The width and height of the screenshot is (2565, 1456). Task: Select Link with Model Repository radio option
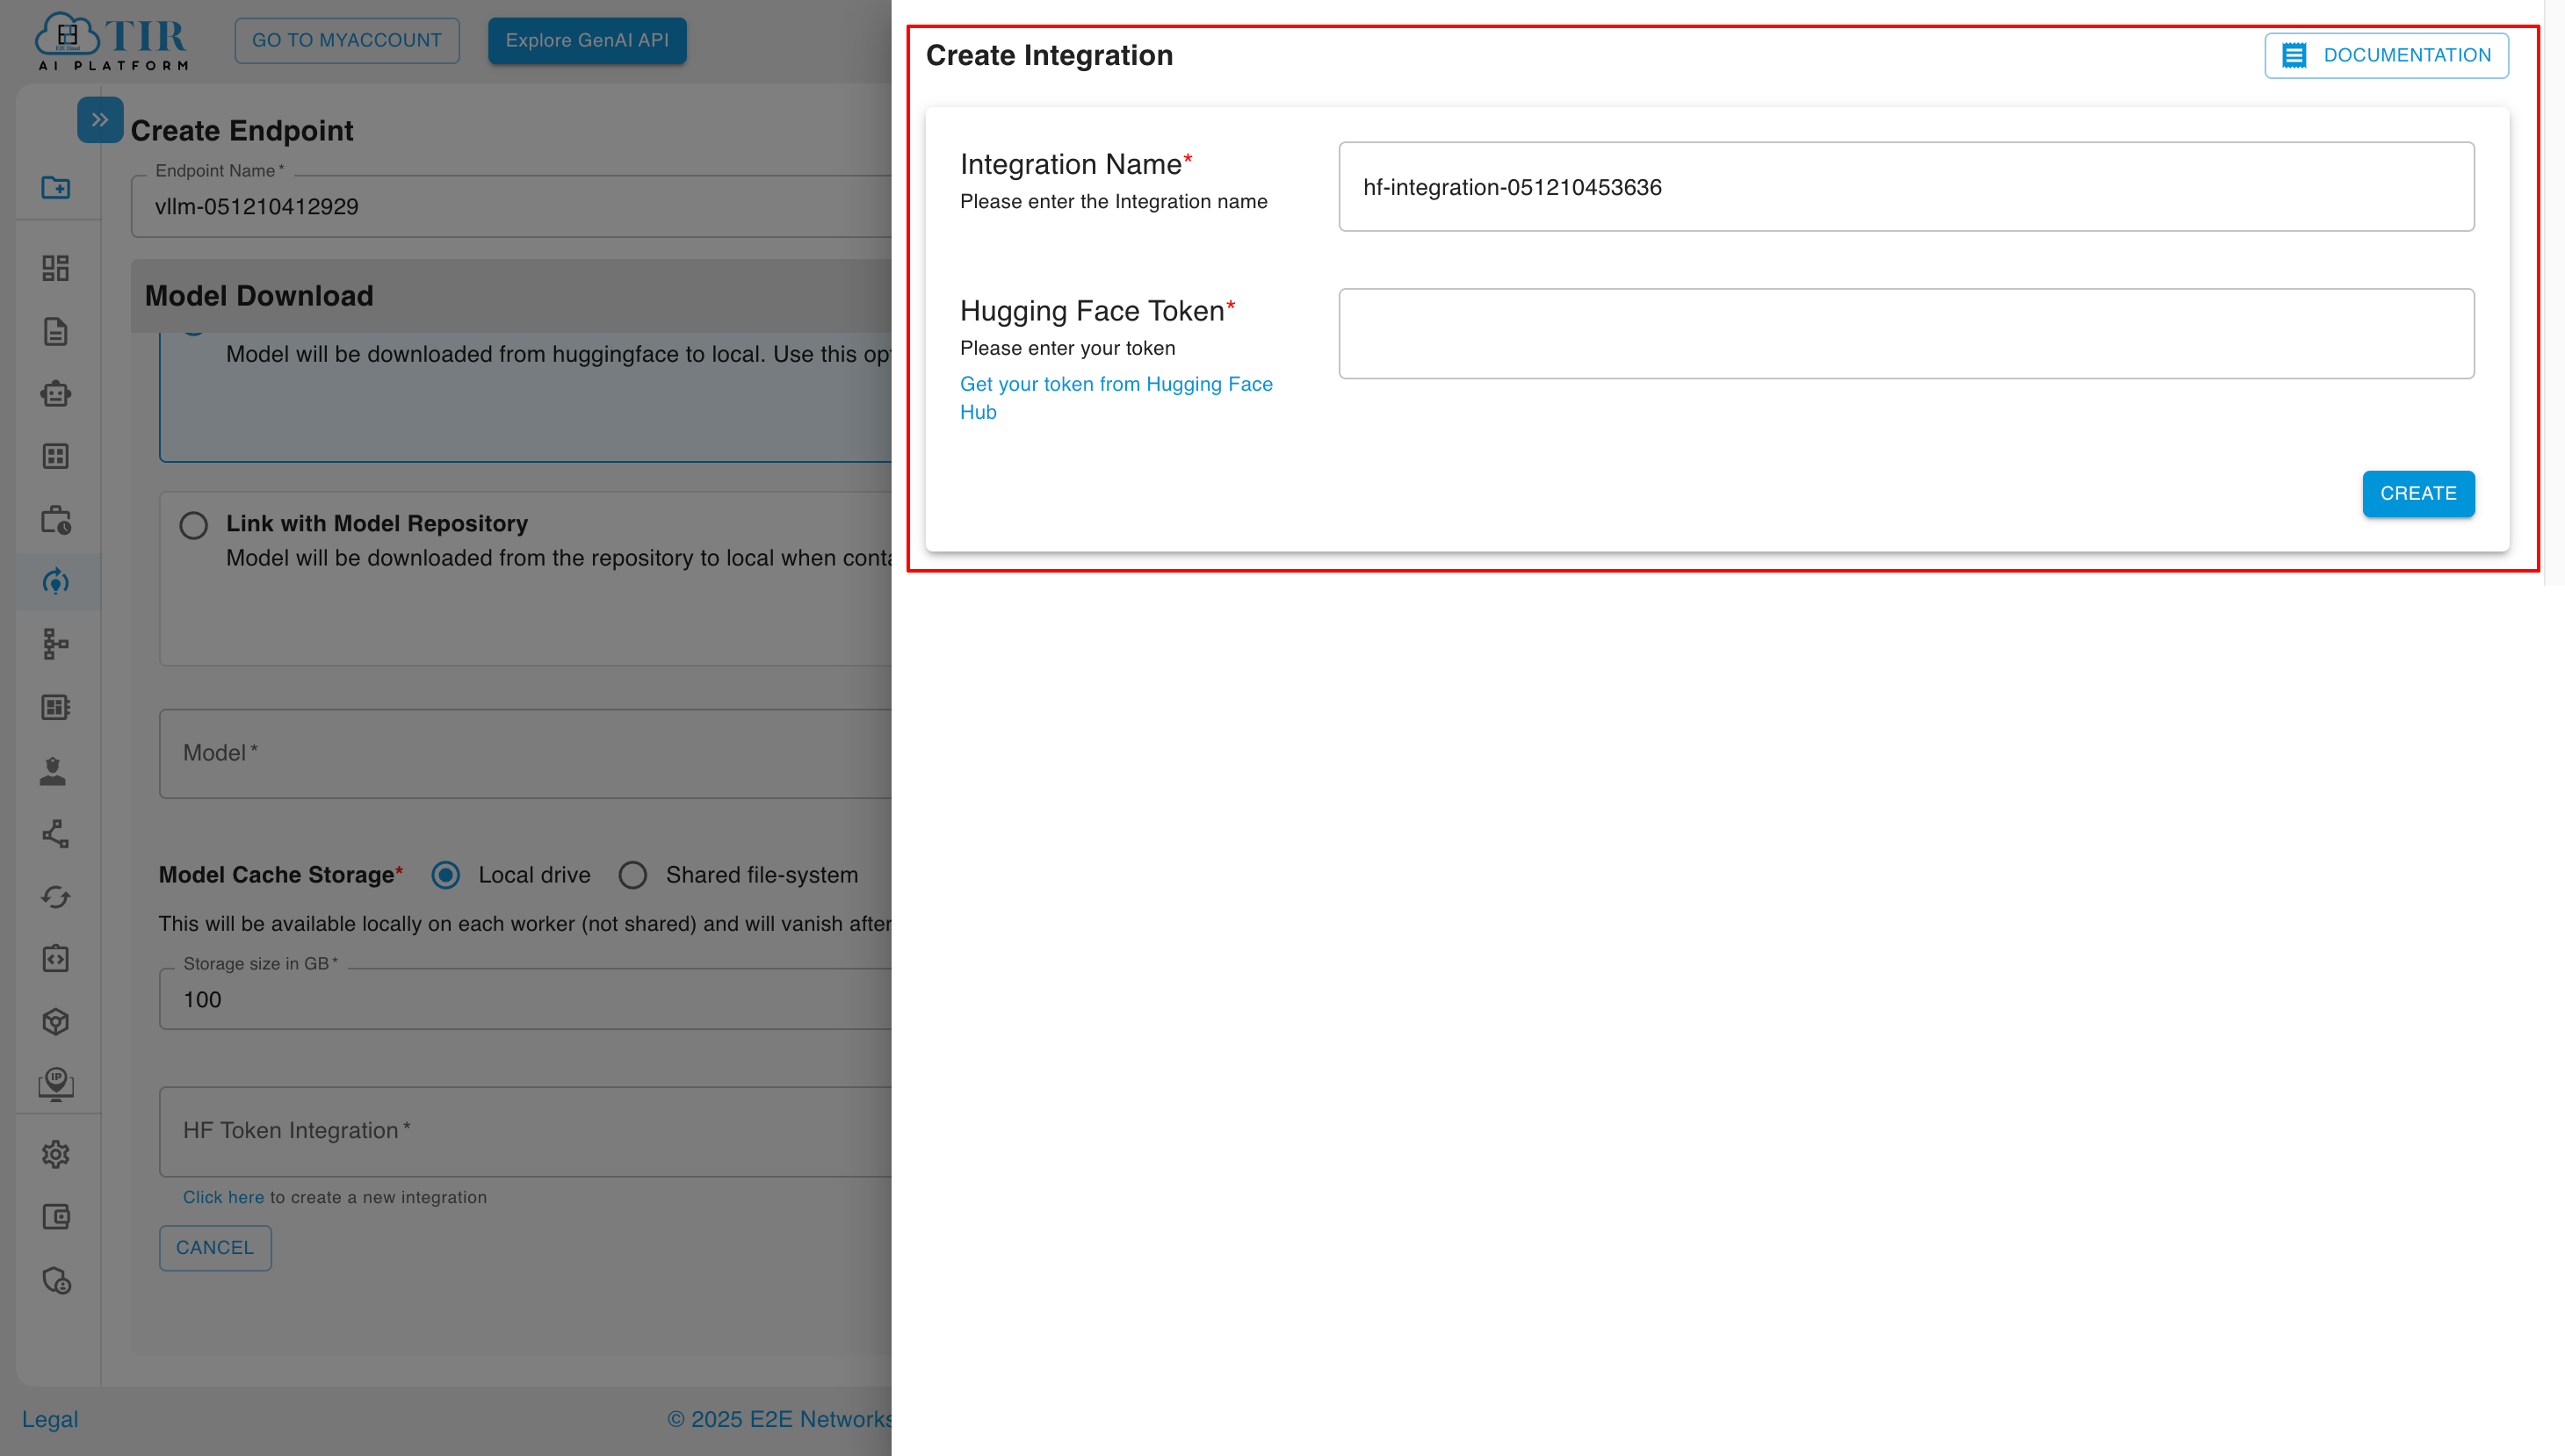(193, 526)
